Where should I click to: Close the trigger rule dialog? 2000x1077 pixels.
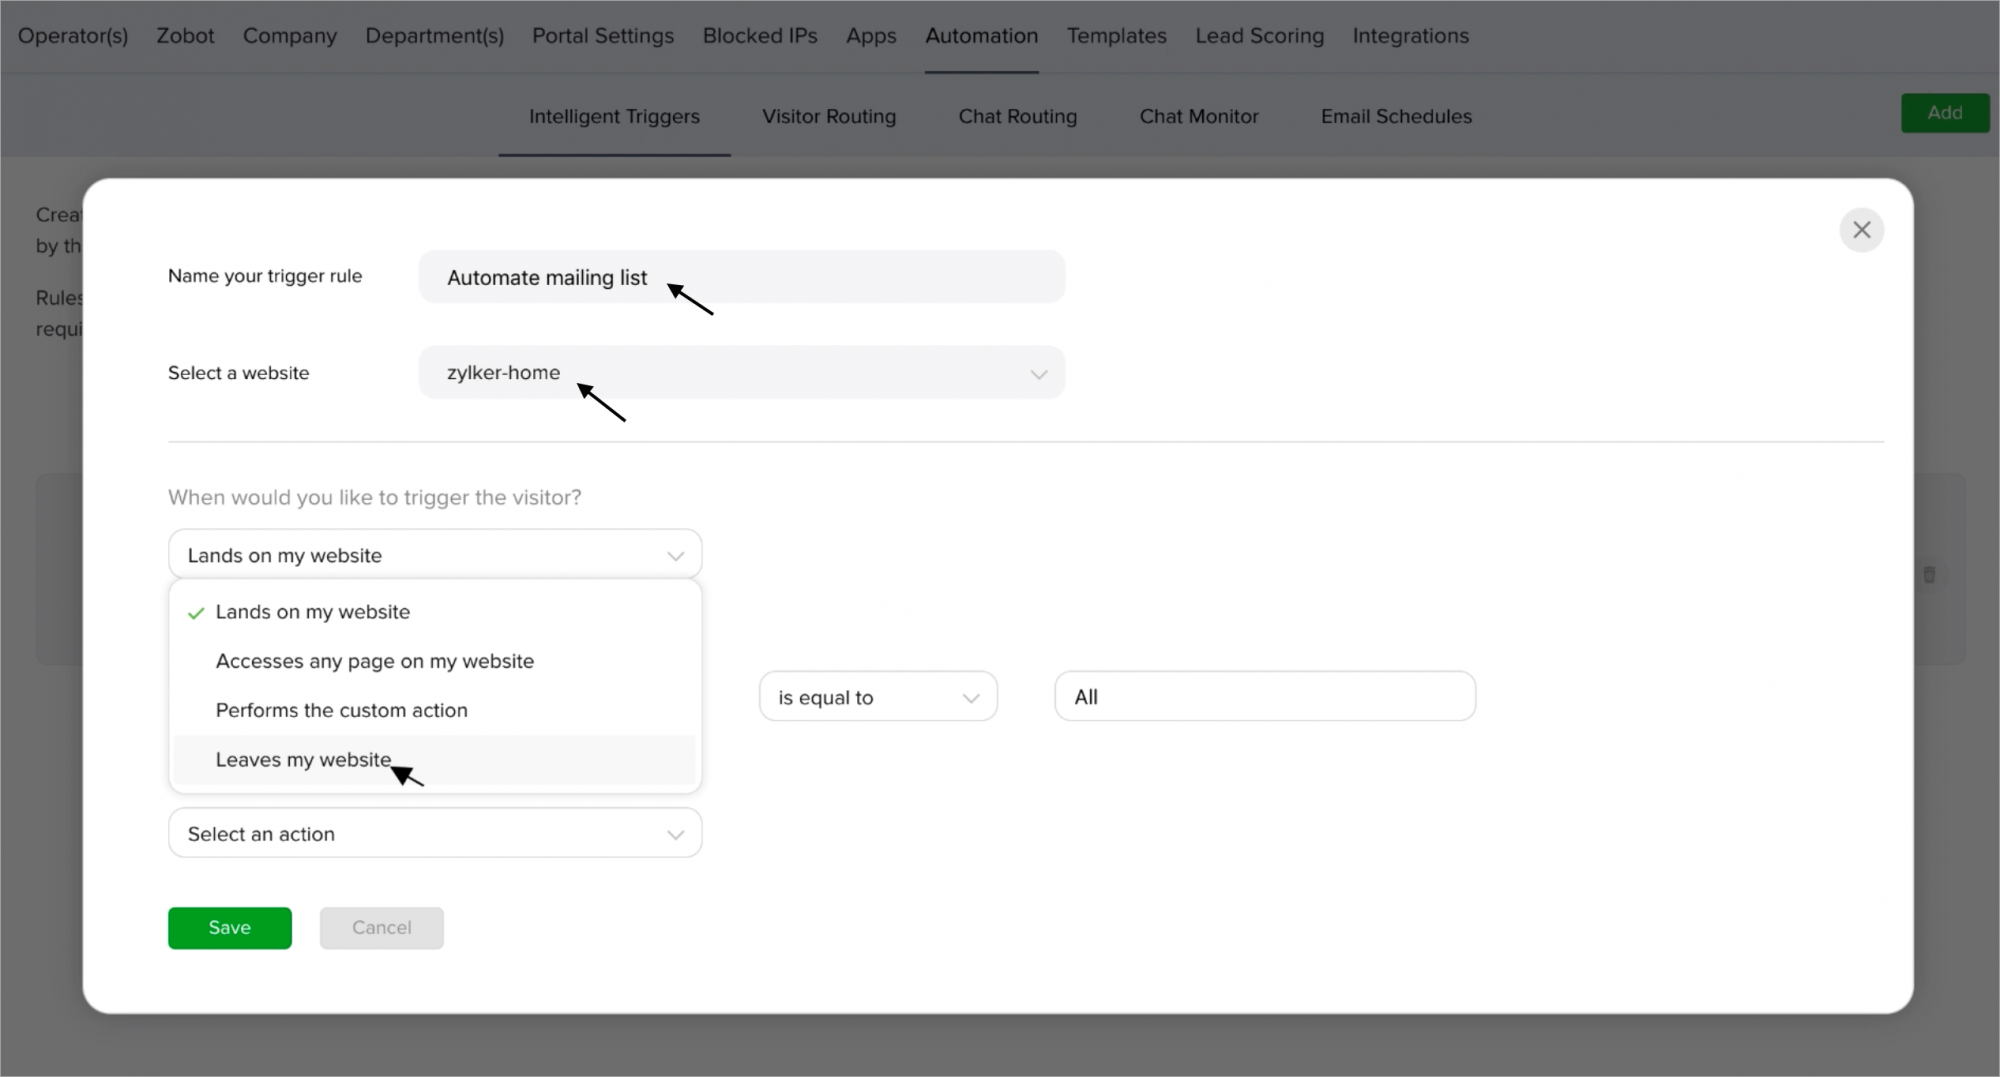pyautogui.click(x=1861, y=230)
